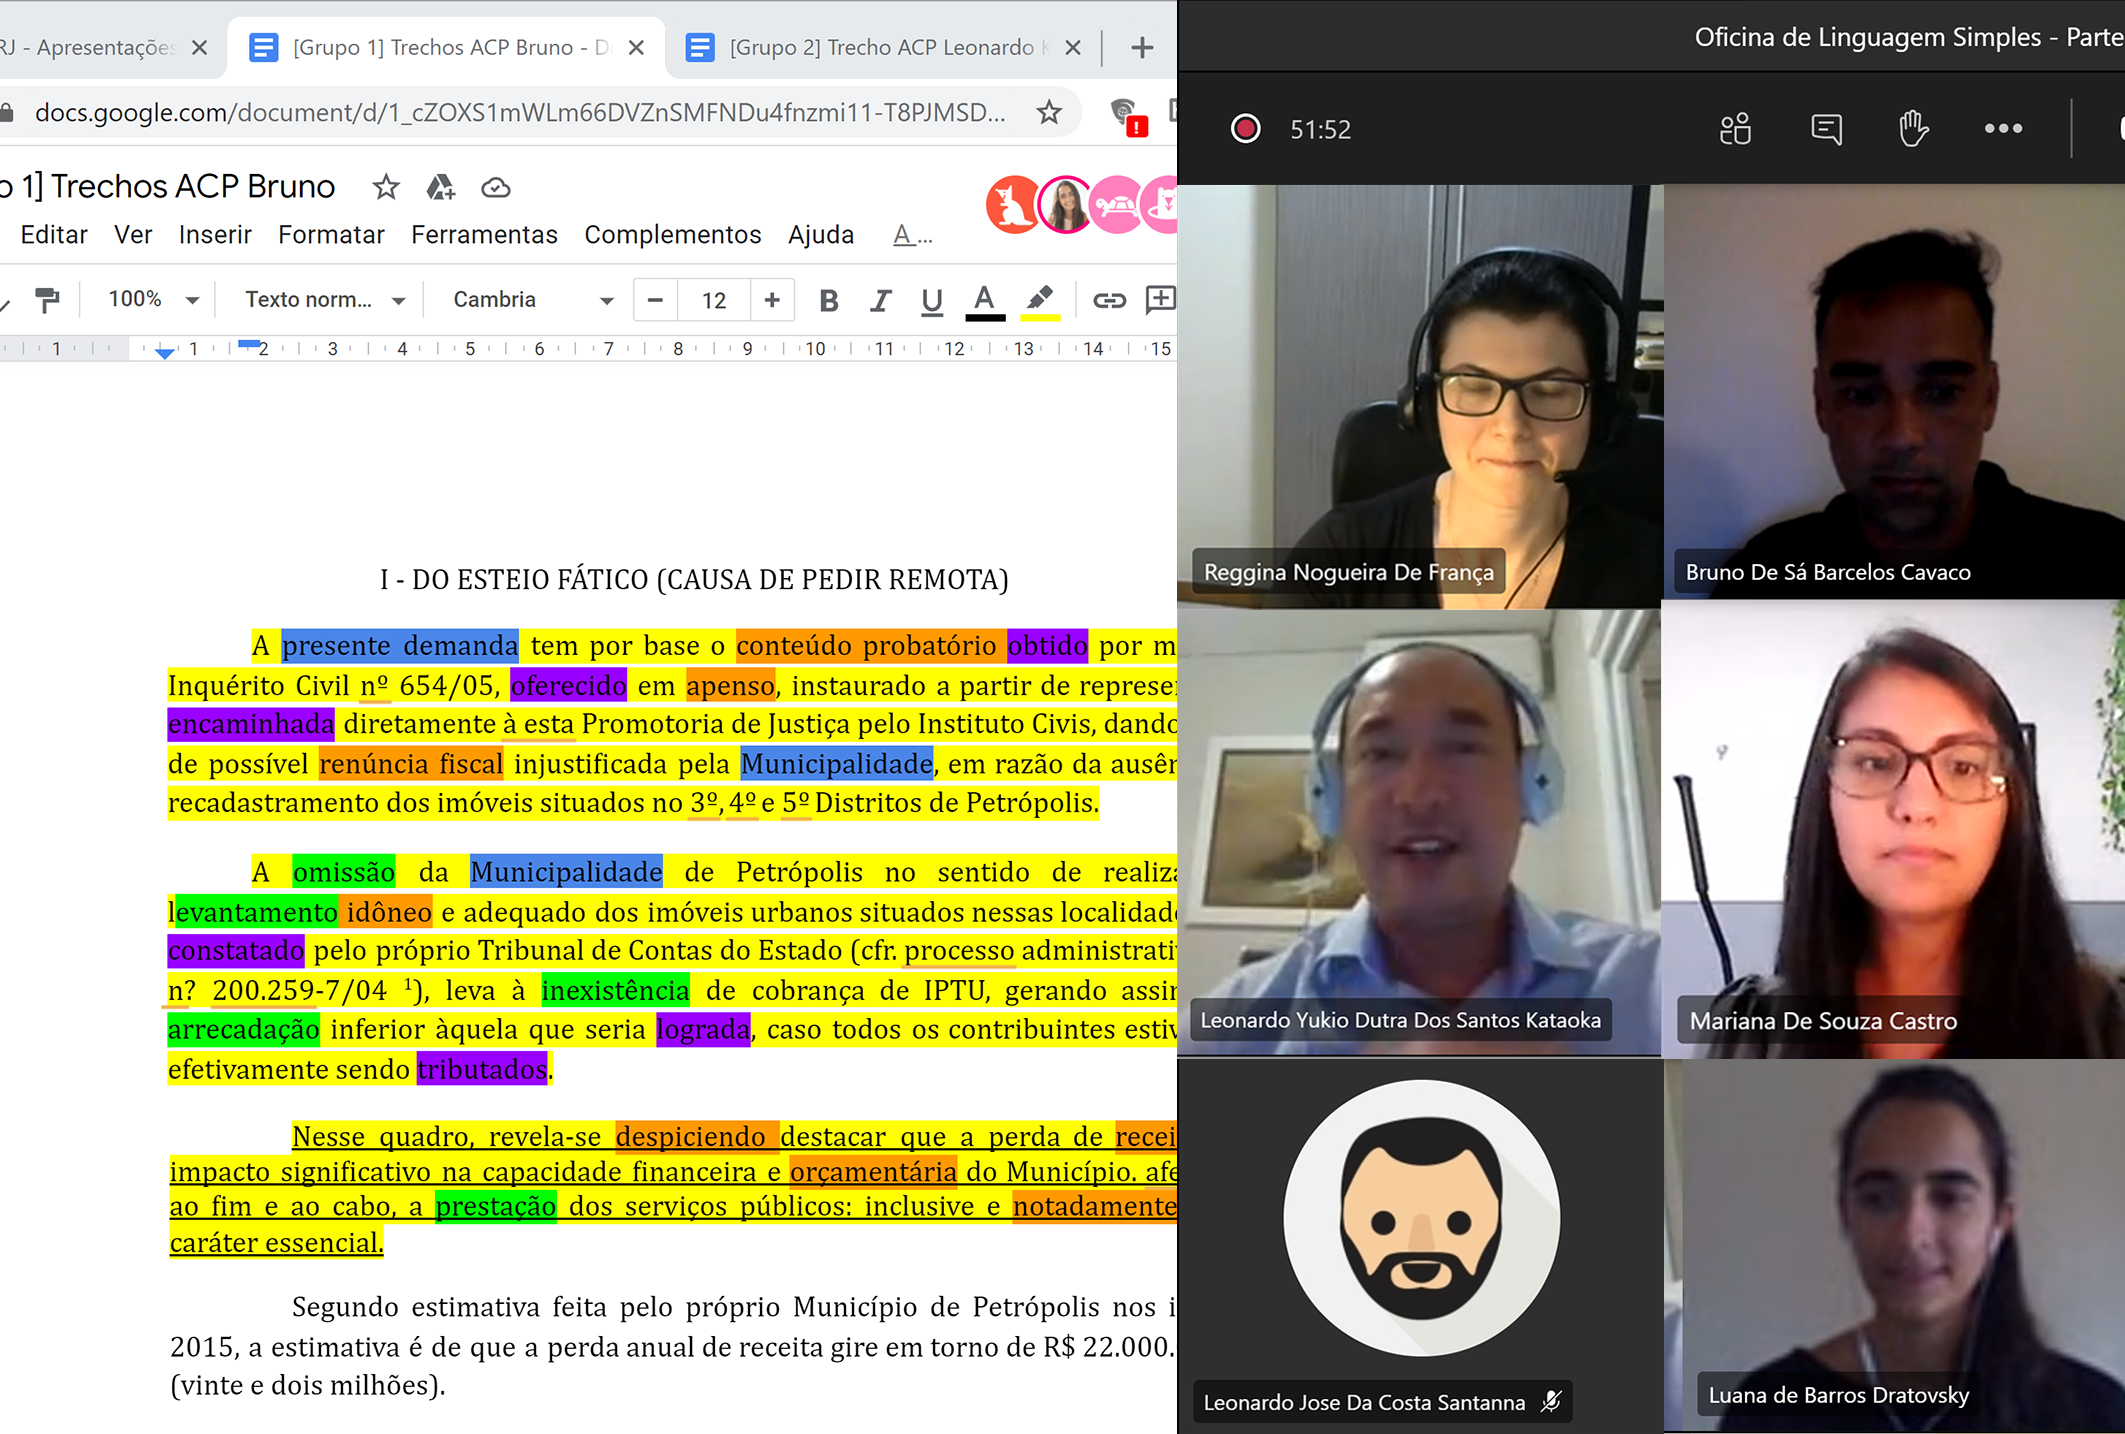Image resolution: width=2125 pixels, height=1434 pixels.
Task: Toggle italic formatting
Action: (880, 300)
